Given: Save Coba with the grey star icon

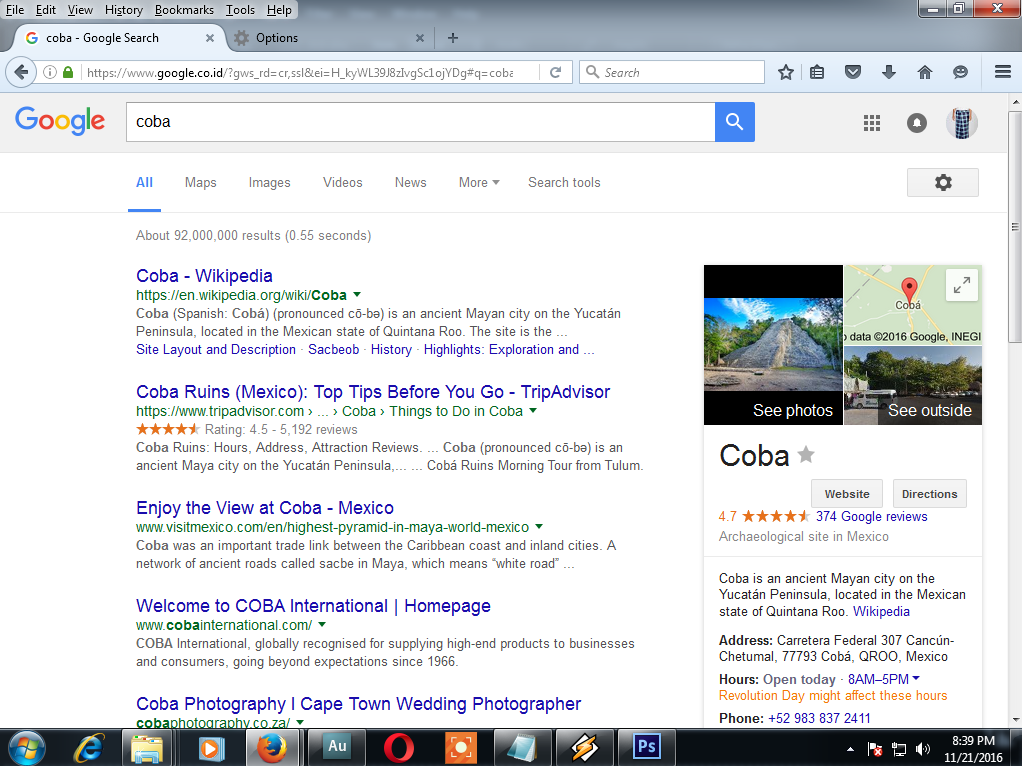Looking at the screenshot, I should 806,454.
